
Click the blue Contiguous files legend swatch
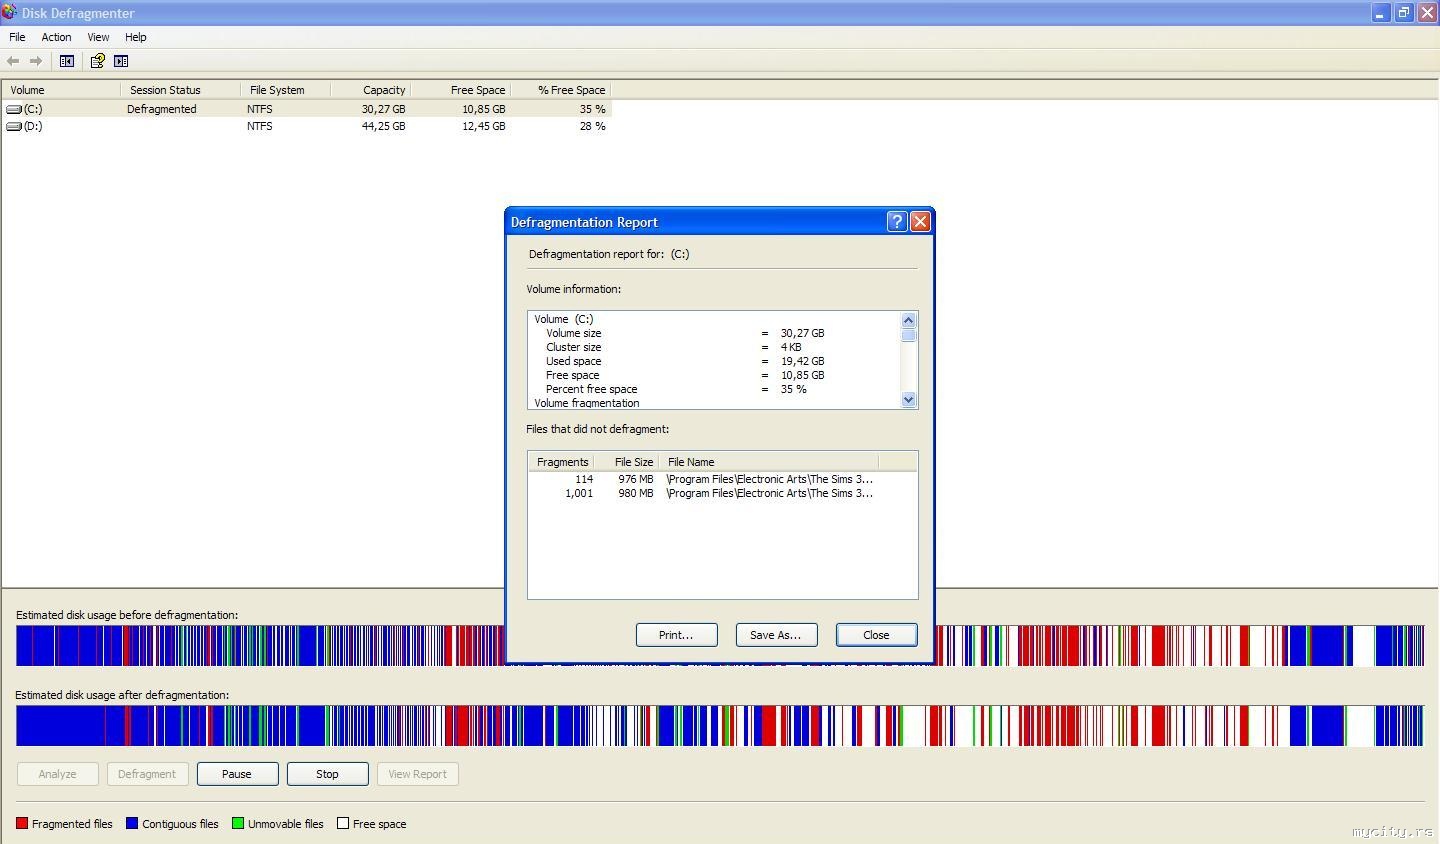point(132,824)
